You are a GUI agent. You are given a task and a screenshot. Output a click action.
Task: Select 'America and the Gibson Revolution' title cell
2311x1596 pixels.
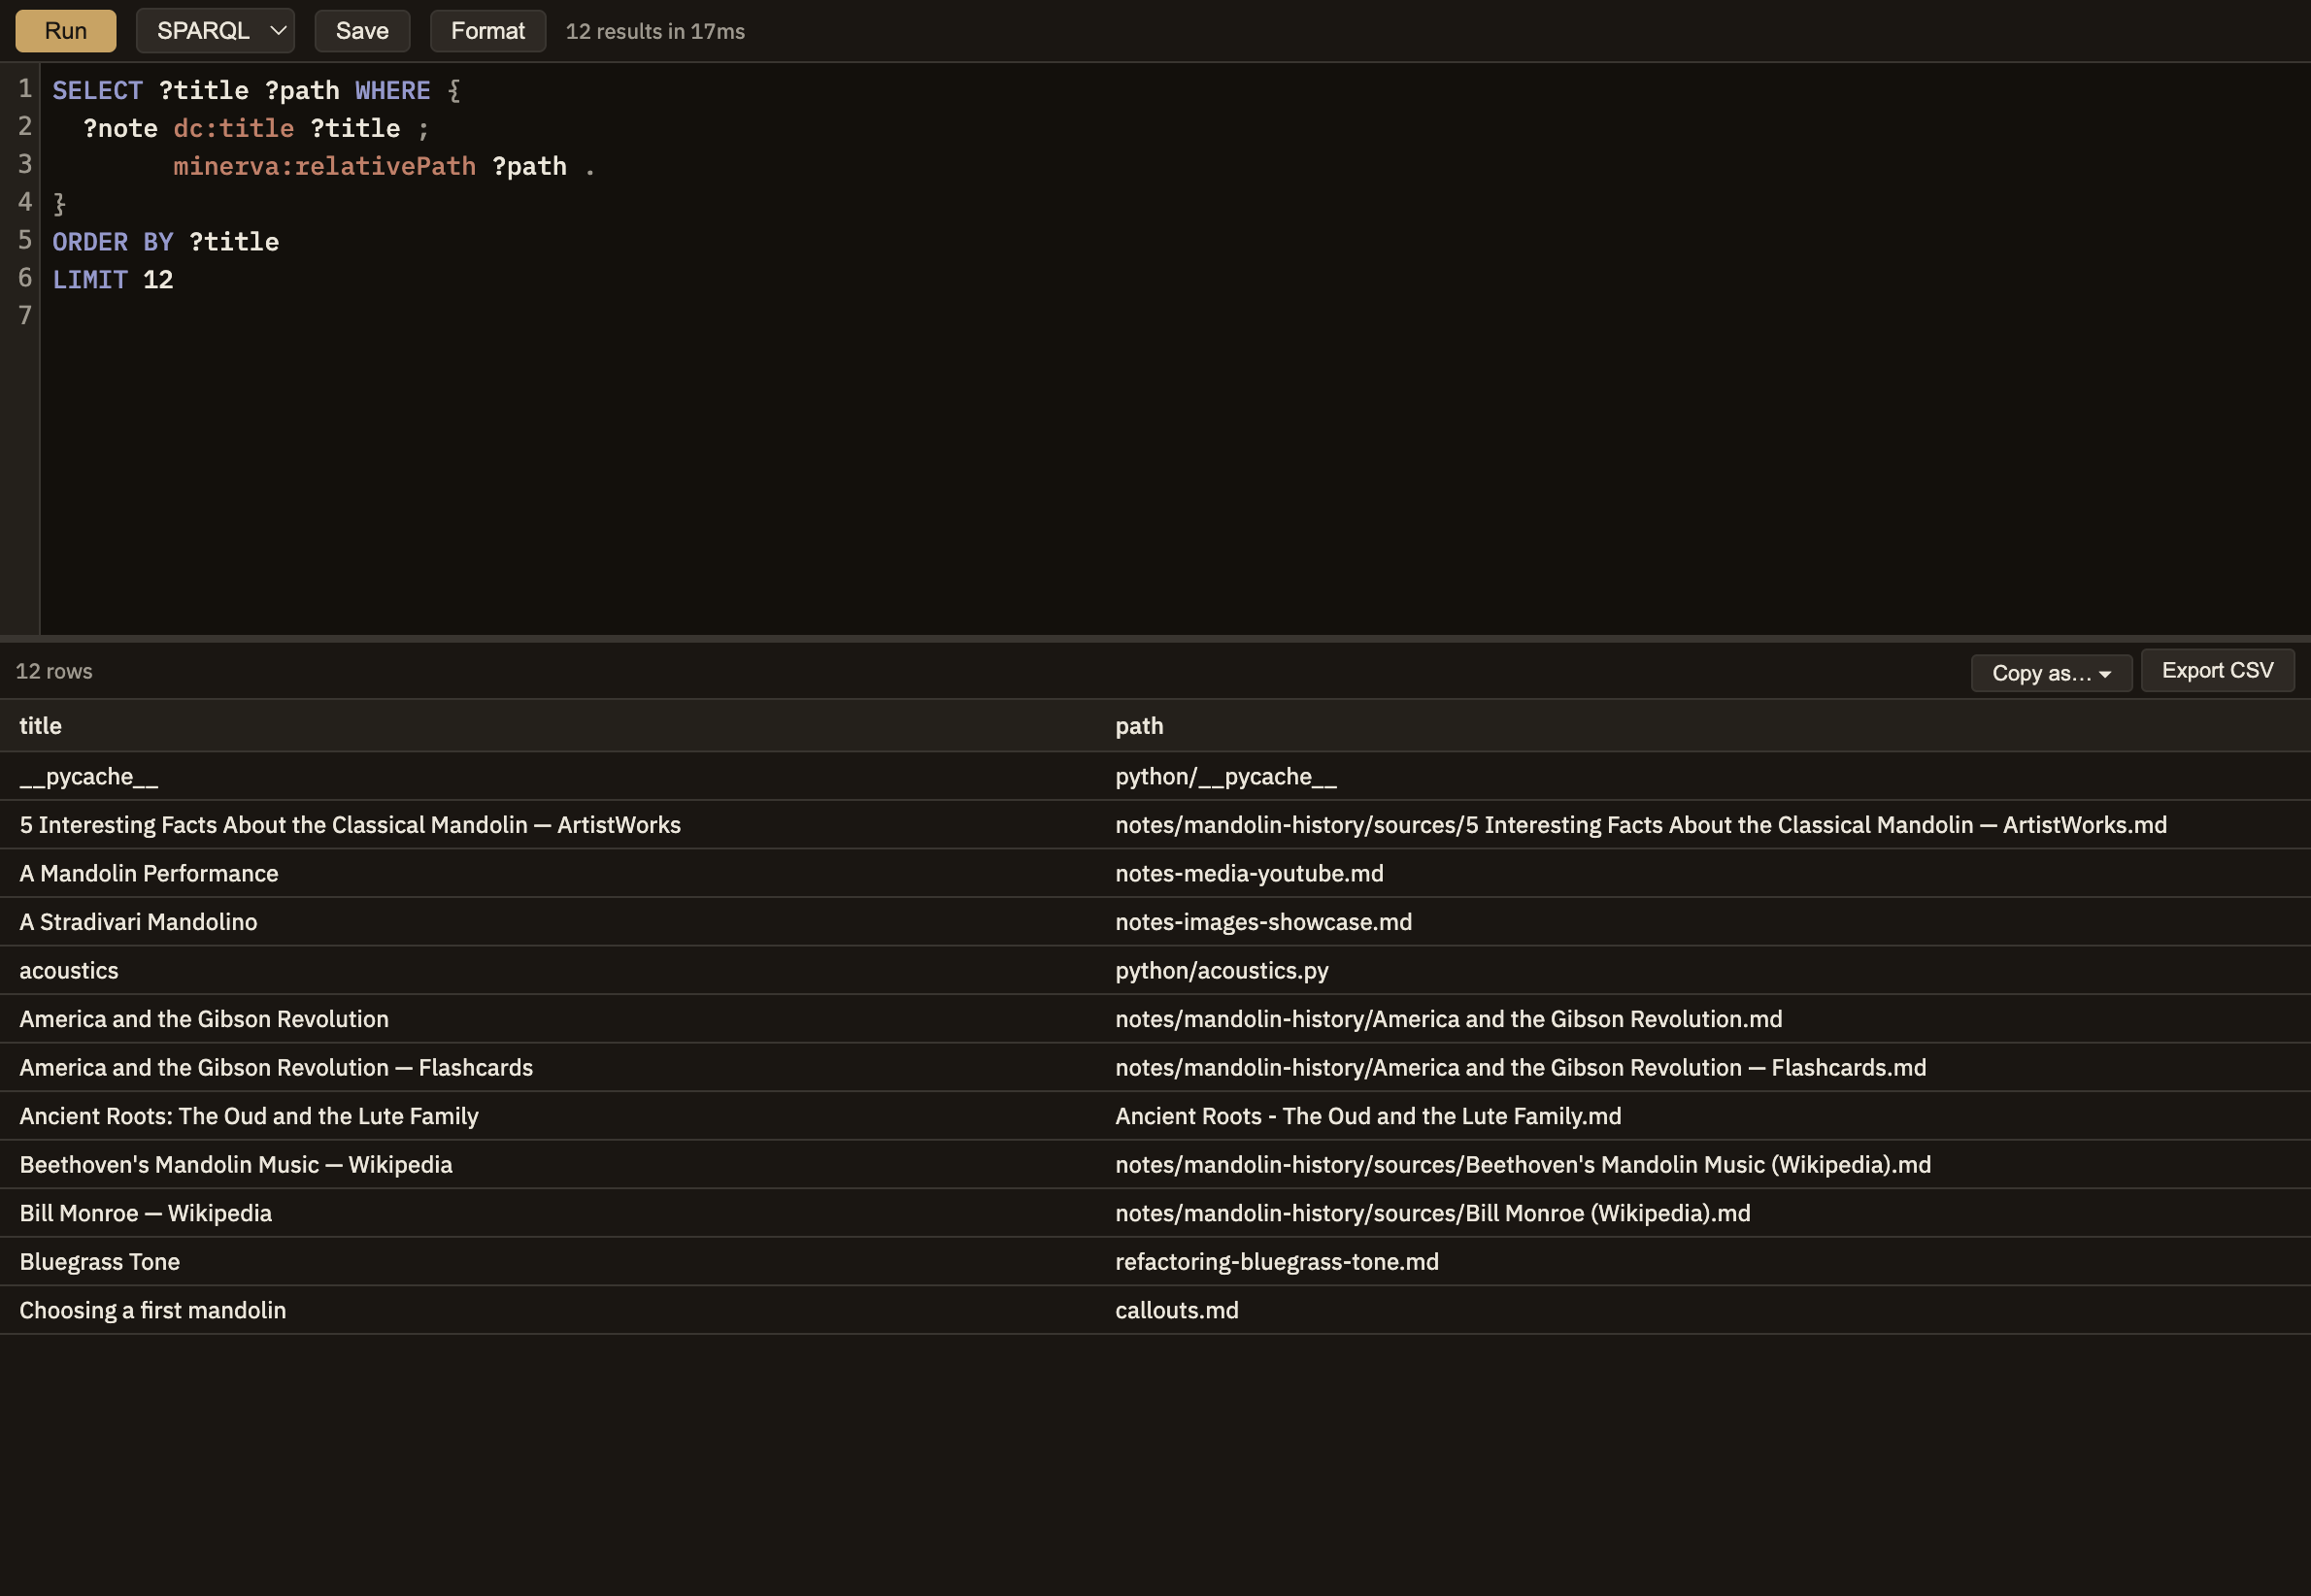click(x=548, y=1019)
